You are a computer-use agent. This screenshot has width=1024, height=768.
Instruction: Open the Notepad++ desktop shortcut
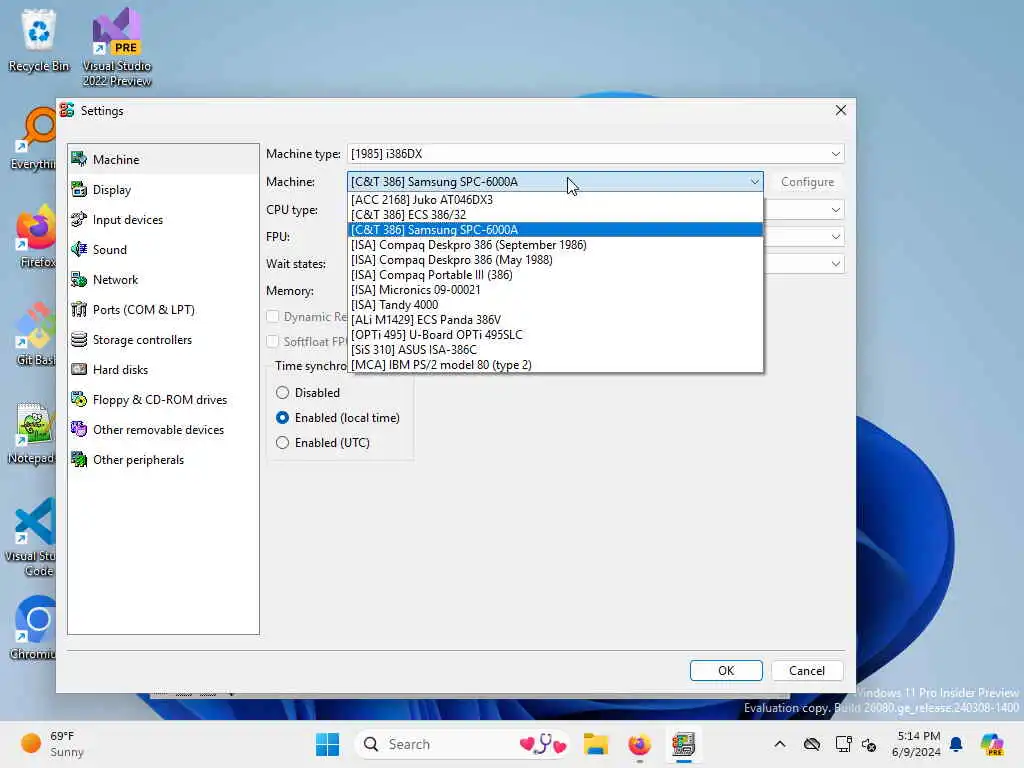click(33, 434)
